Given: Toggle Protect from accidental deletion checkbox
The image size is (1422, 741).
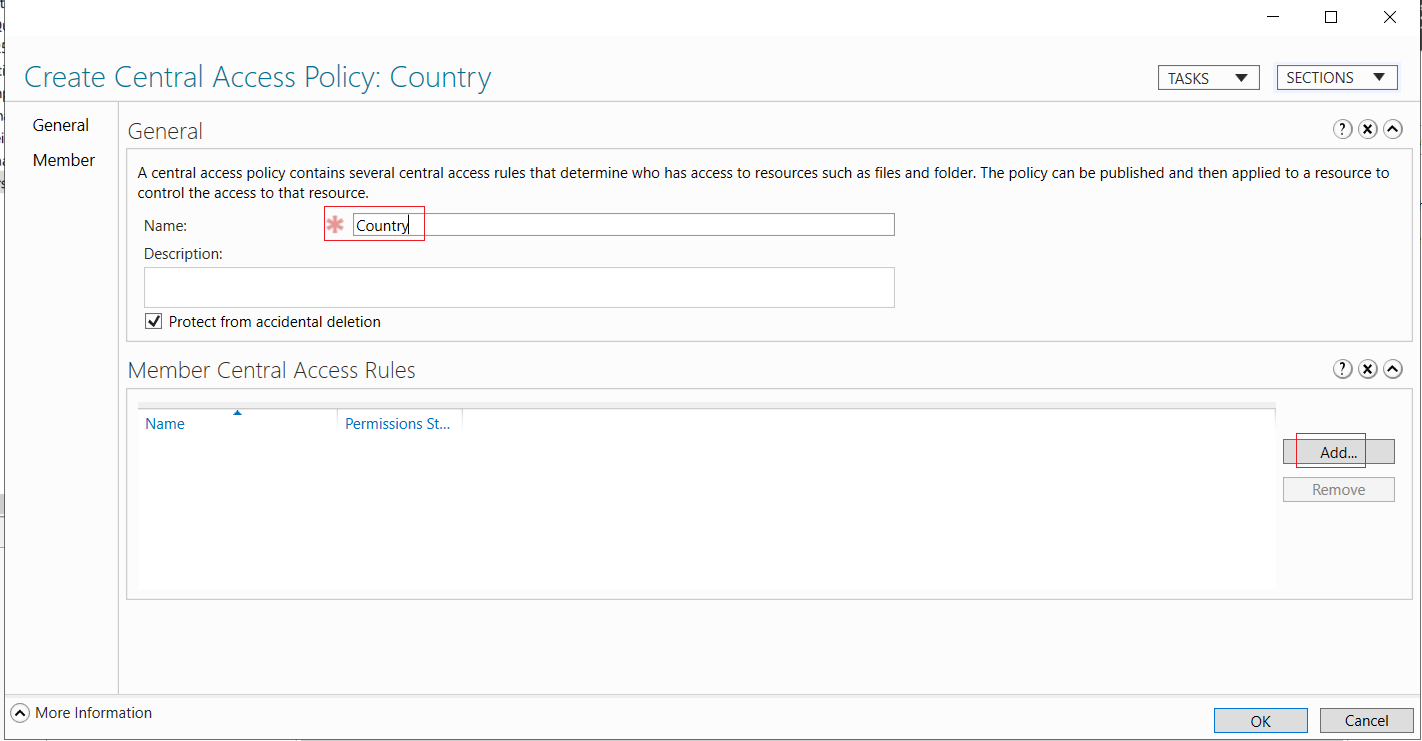Looking at the screenshot, I should coord(154,322).
